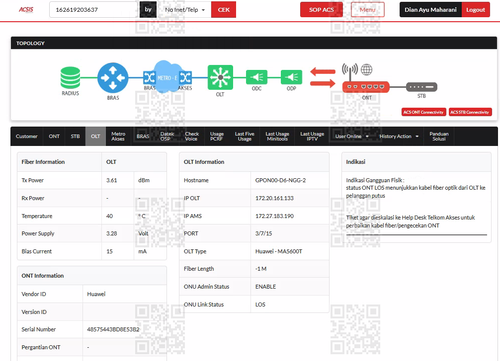Open the Last Usage Minitools tab

tap(277, 136)
